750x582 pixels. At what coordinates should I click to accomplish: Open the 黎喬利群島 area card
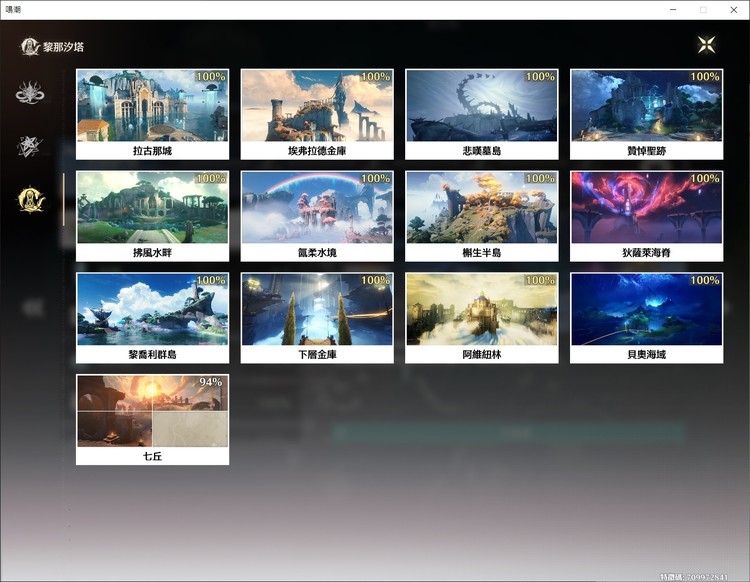pyautogui.click(x=153, y=318)
